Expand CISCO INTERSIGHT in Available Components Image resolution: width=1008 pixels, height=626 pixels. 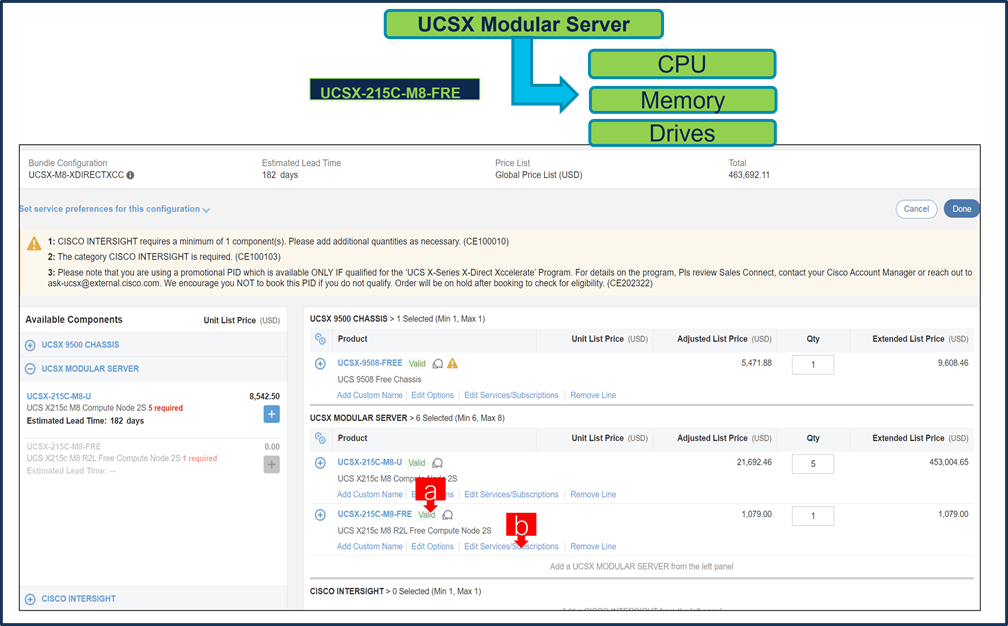pyautogui.click(x=30, y=599)
